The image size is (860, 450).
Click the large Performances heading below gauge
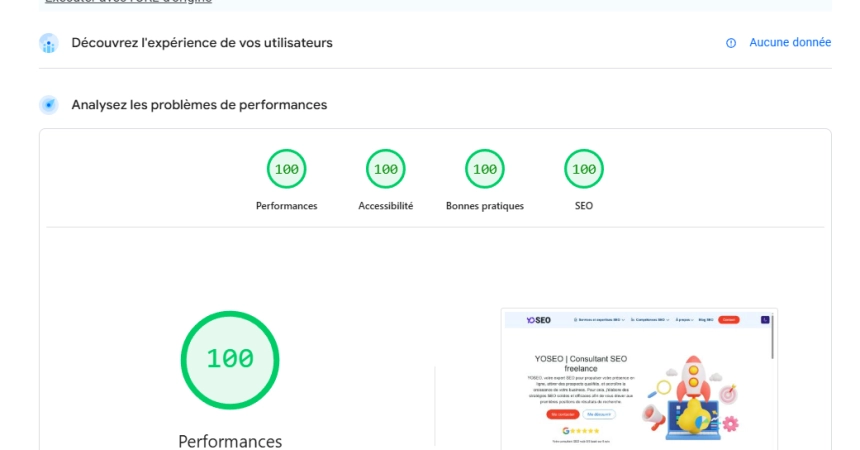pos(230,441)
